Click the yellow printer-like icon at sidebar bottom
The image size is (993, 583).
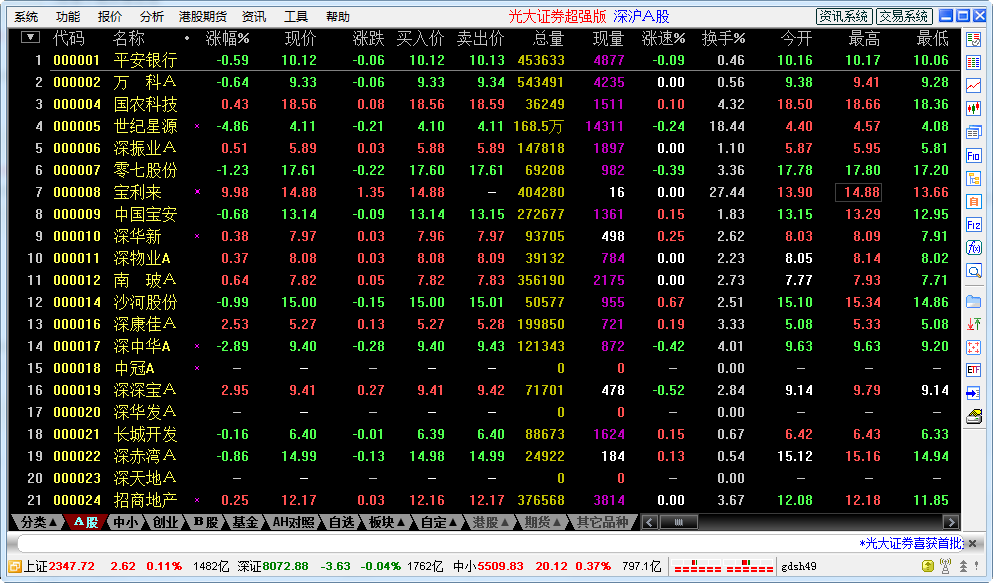click(973, 417)
